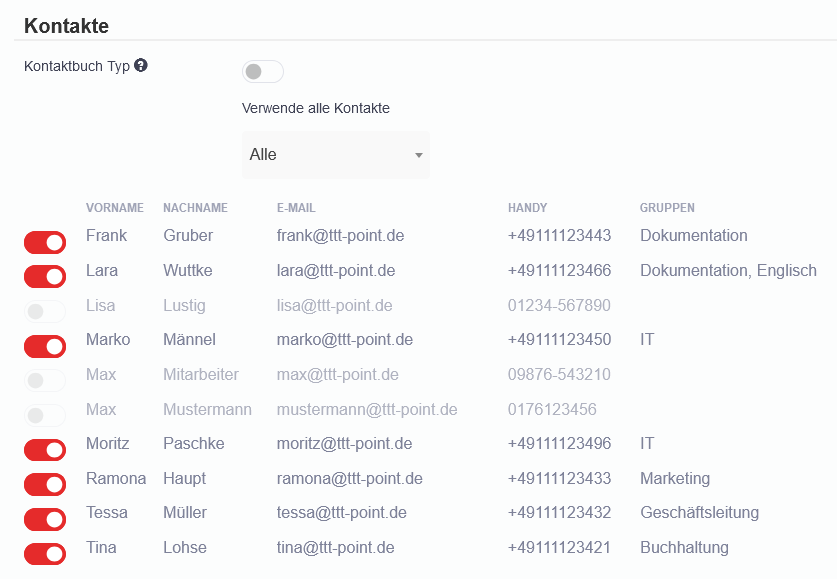This screenshot has height=579, width=837.
Task: Enable Max Mitarbeiter's toggle switch
Action: (x=45, y=381)
